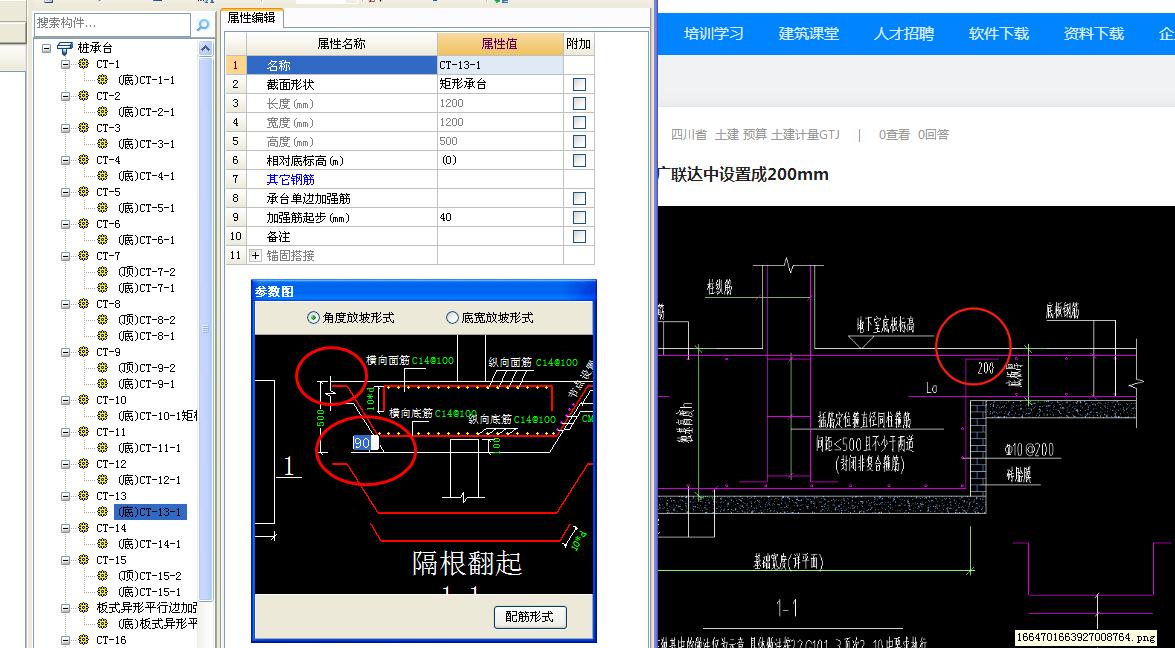Click the tree panel scroll-up arrow
This screenshot has height=648, width=1175.
coord(205,48)
